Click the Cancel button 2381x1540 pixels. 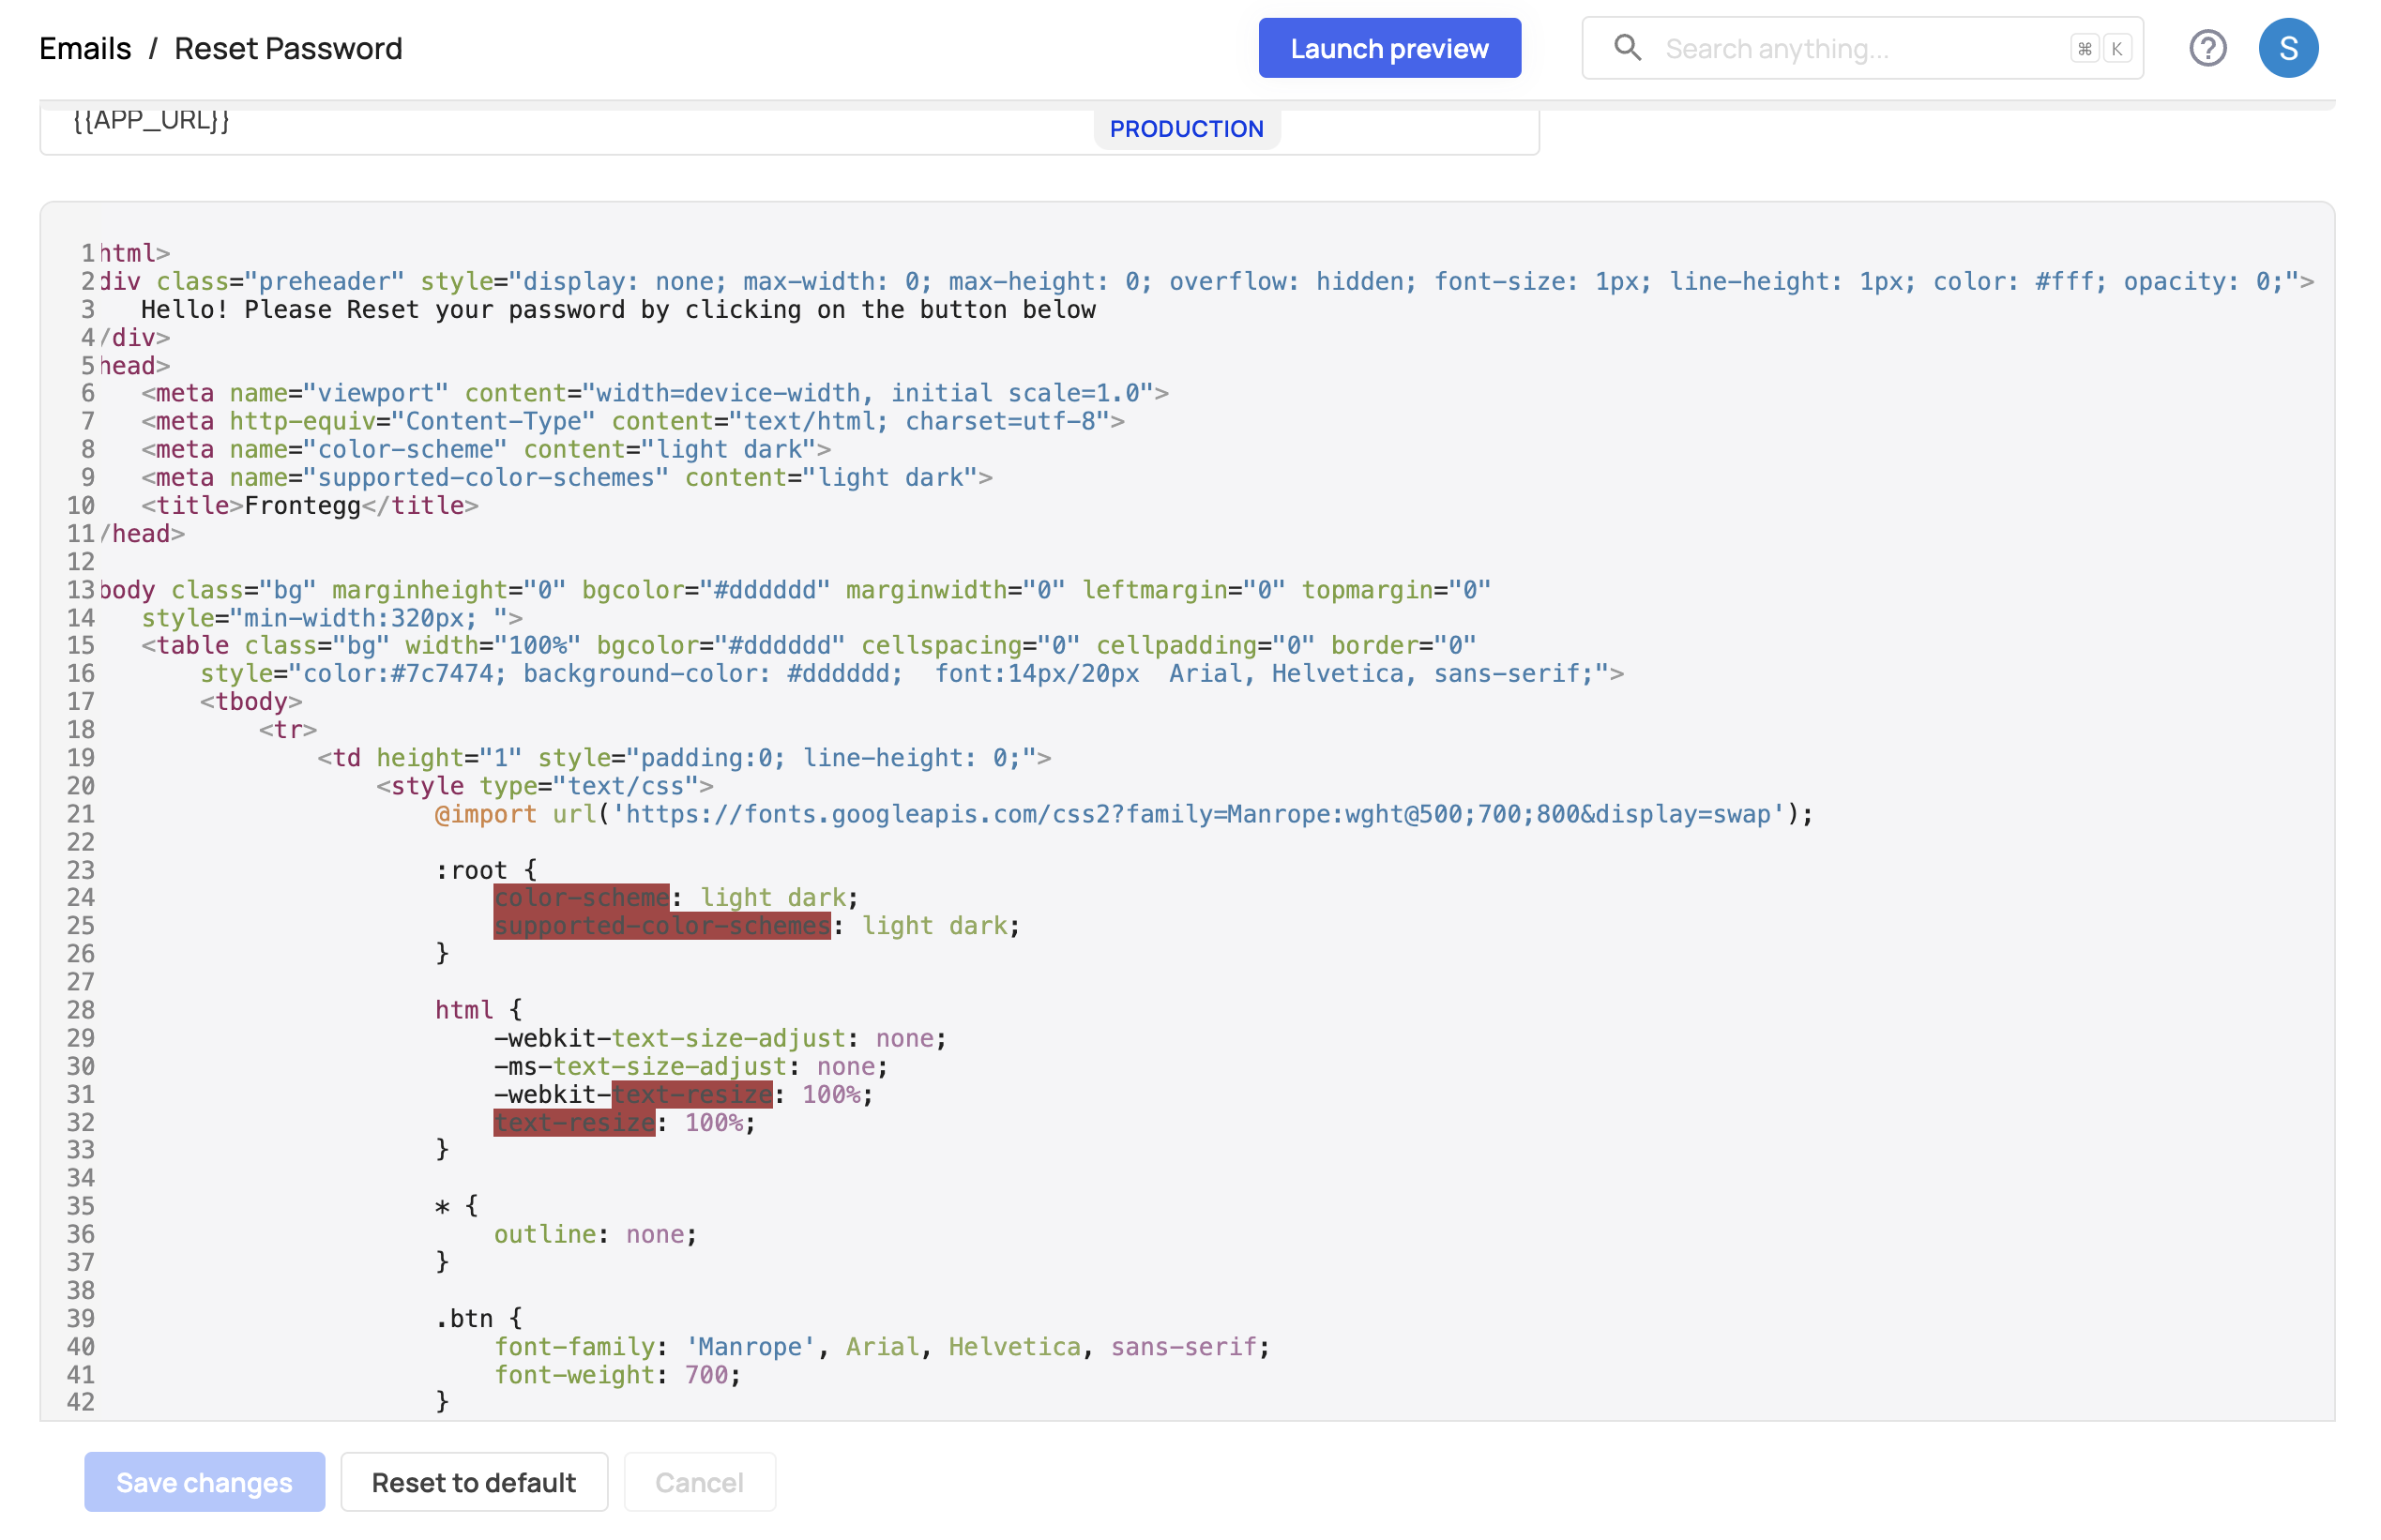click(x=698, y=1482)
